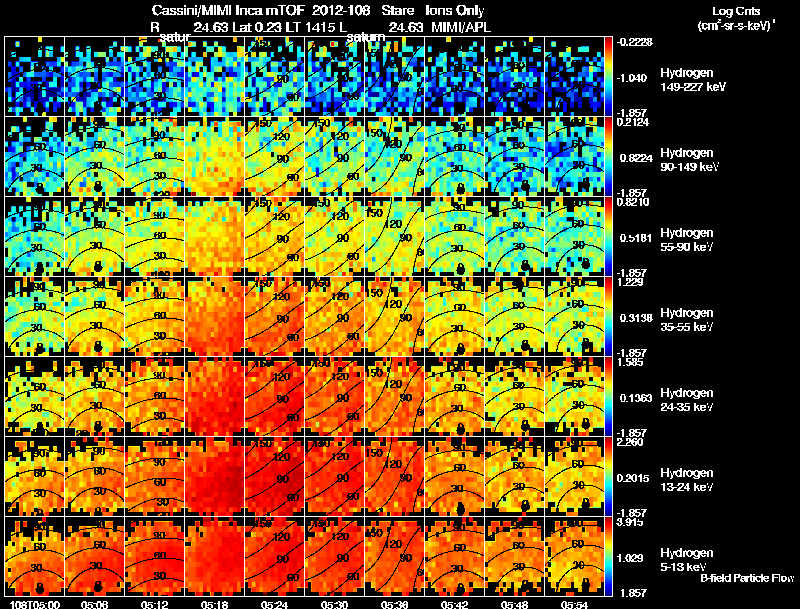800x609 pixels.
Task: Click the color bar beside Hydrogen 90-149 keV
Action: click(608, 157)
